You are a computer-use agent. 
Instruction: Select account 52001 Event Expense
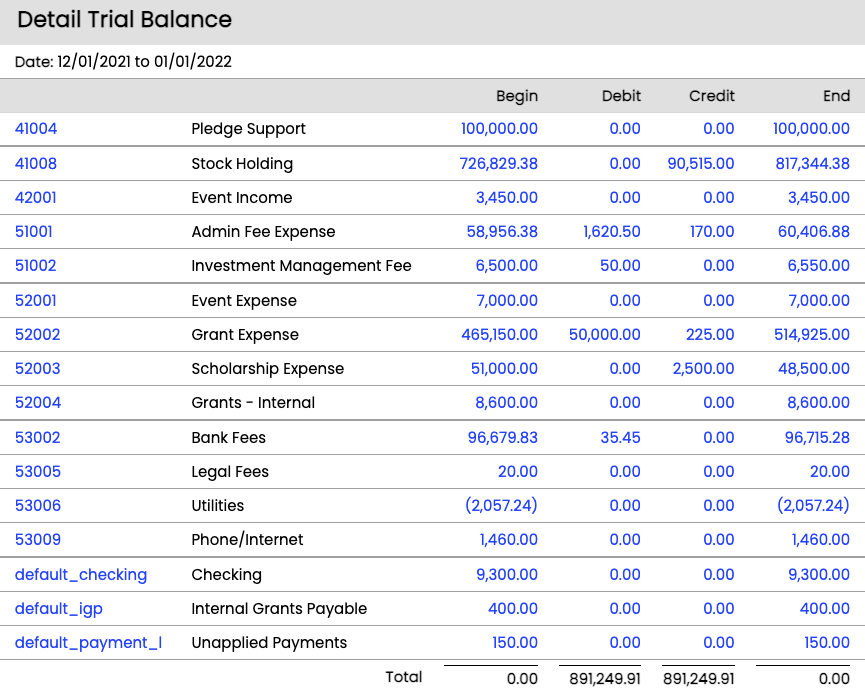click(x=35, y=300)
